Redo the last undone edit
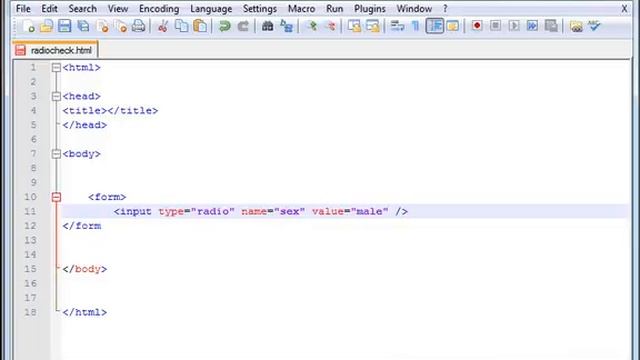The height and width of the screenshot is (360, 640). coord(243,26)
